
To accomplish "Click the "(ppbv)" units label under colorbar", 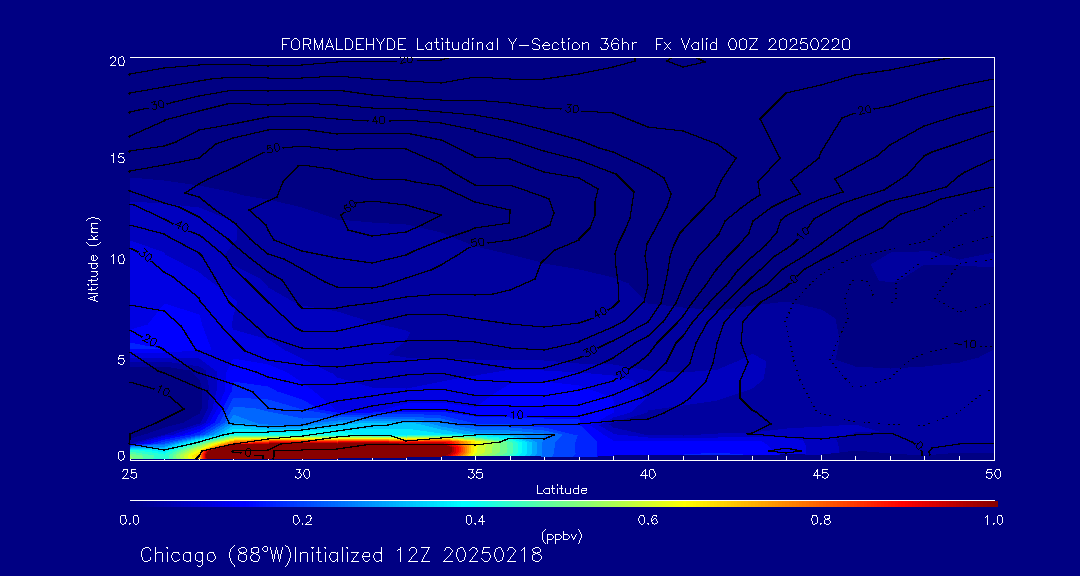I will click(562, 535).
